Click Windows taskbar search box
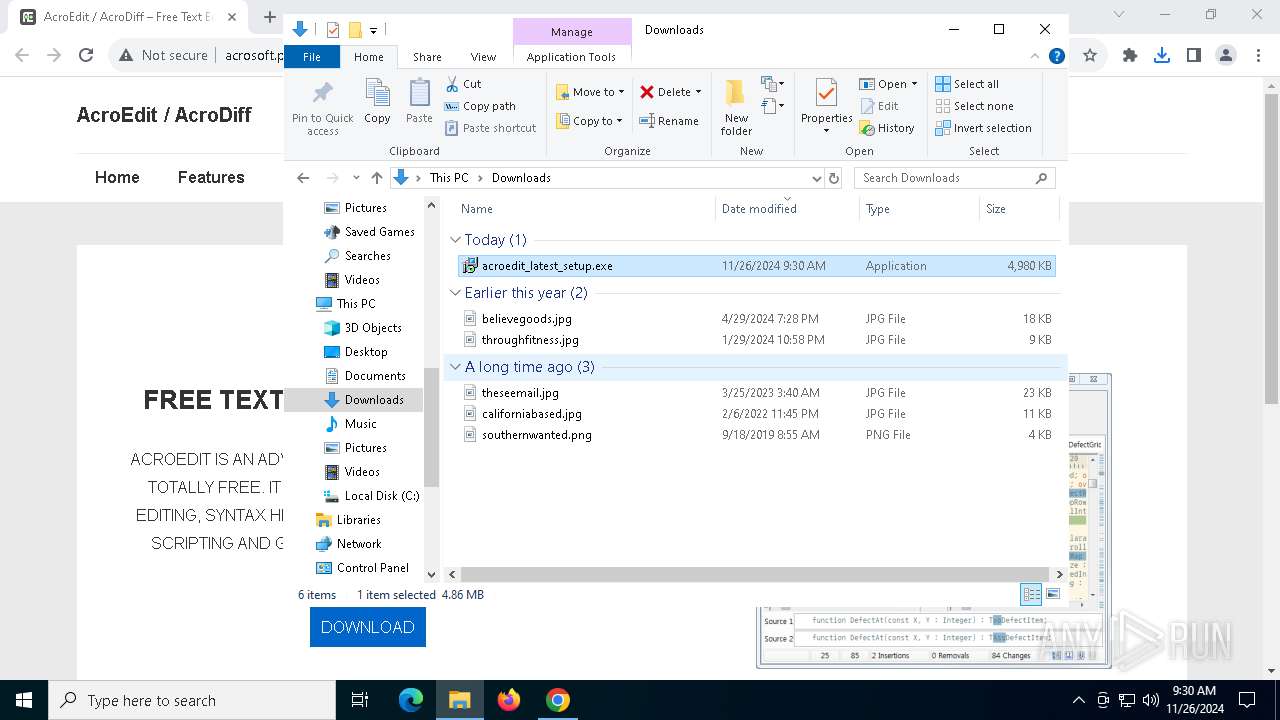The height and width of the screenshot is (720, 1280). pyautogui.click(x=192, y=700)
